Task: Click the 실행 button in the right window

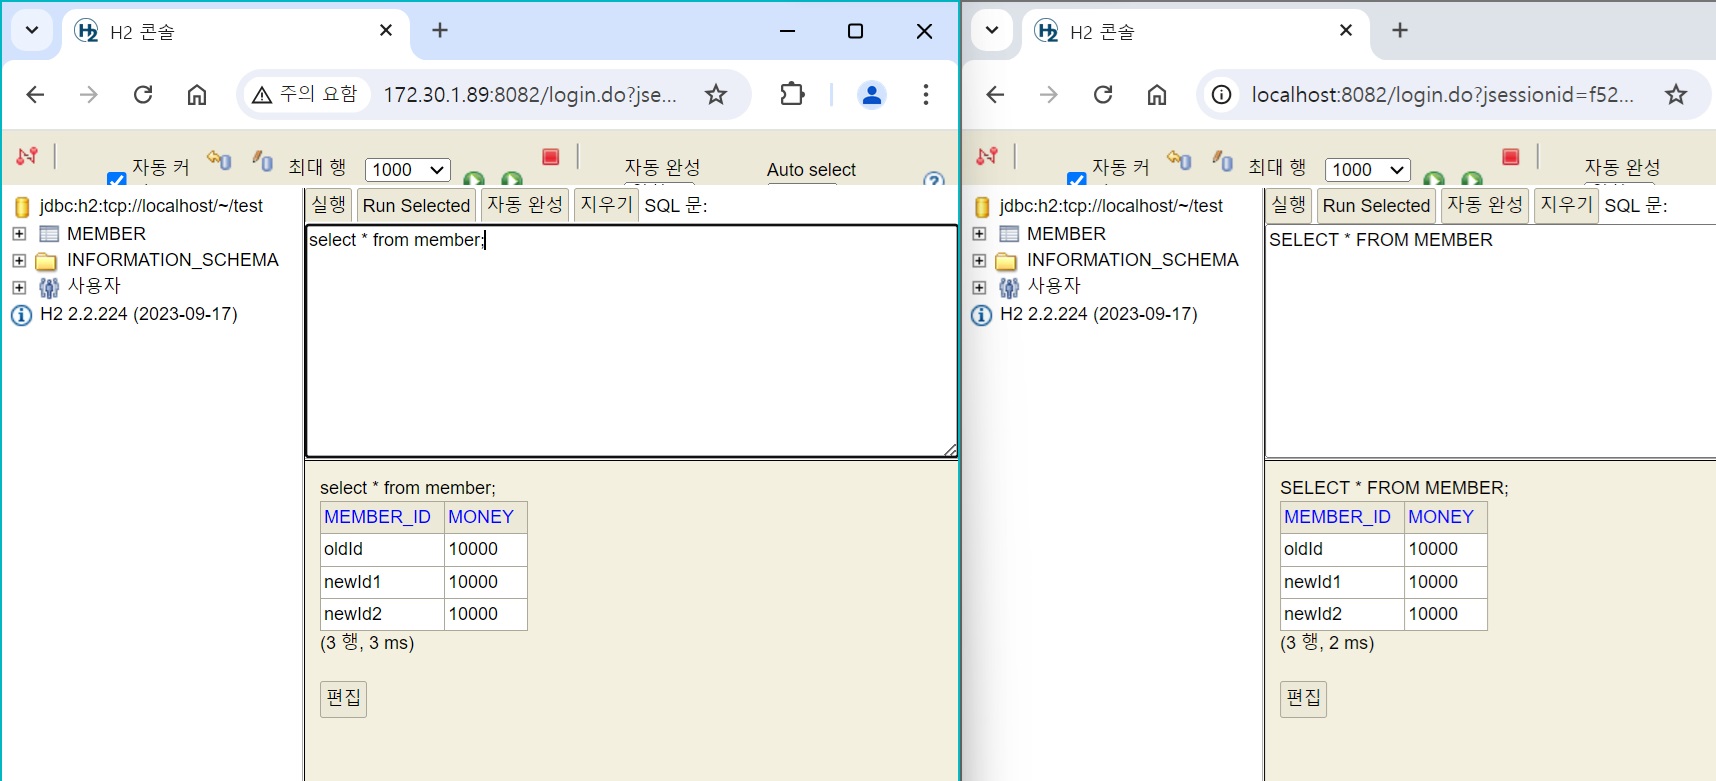Action: pyautogui.click(x=1289, y=205)
